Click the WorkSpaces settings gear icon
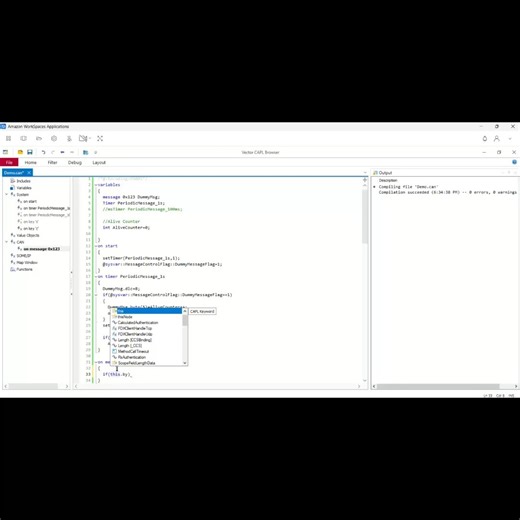520x520 pixels. tap(54, 138)
